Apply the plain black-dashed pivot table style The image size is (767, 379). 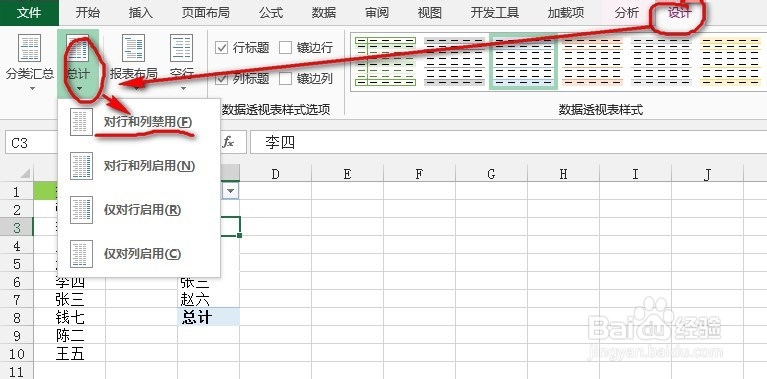[x=661, y=62]
